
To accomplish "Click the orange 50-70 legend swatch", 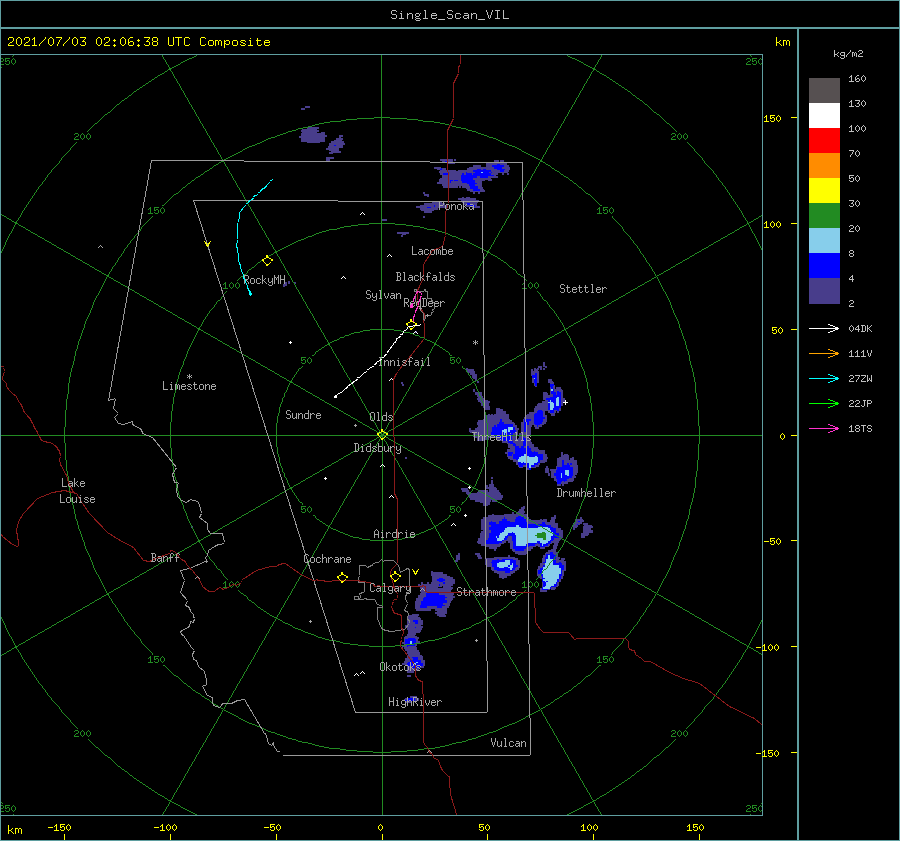I will coord(824,165).
